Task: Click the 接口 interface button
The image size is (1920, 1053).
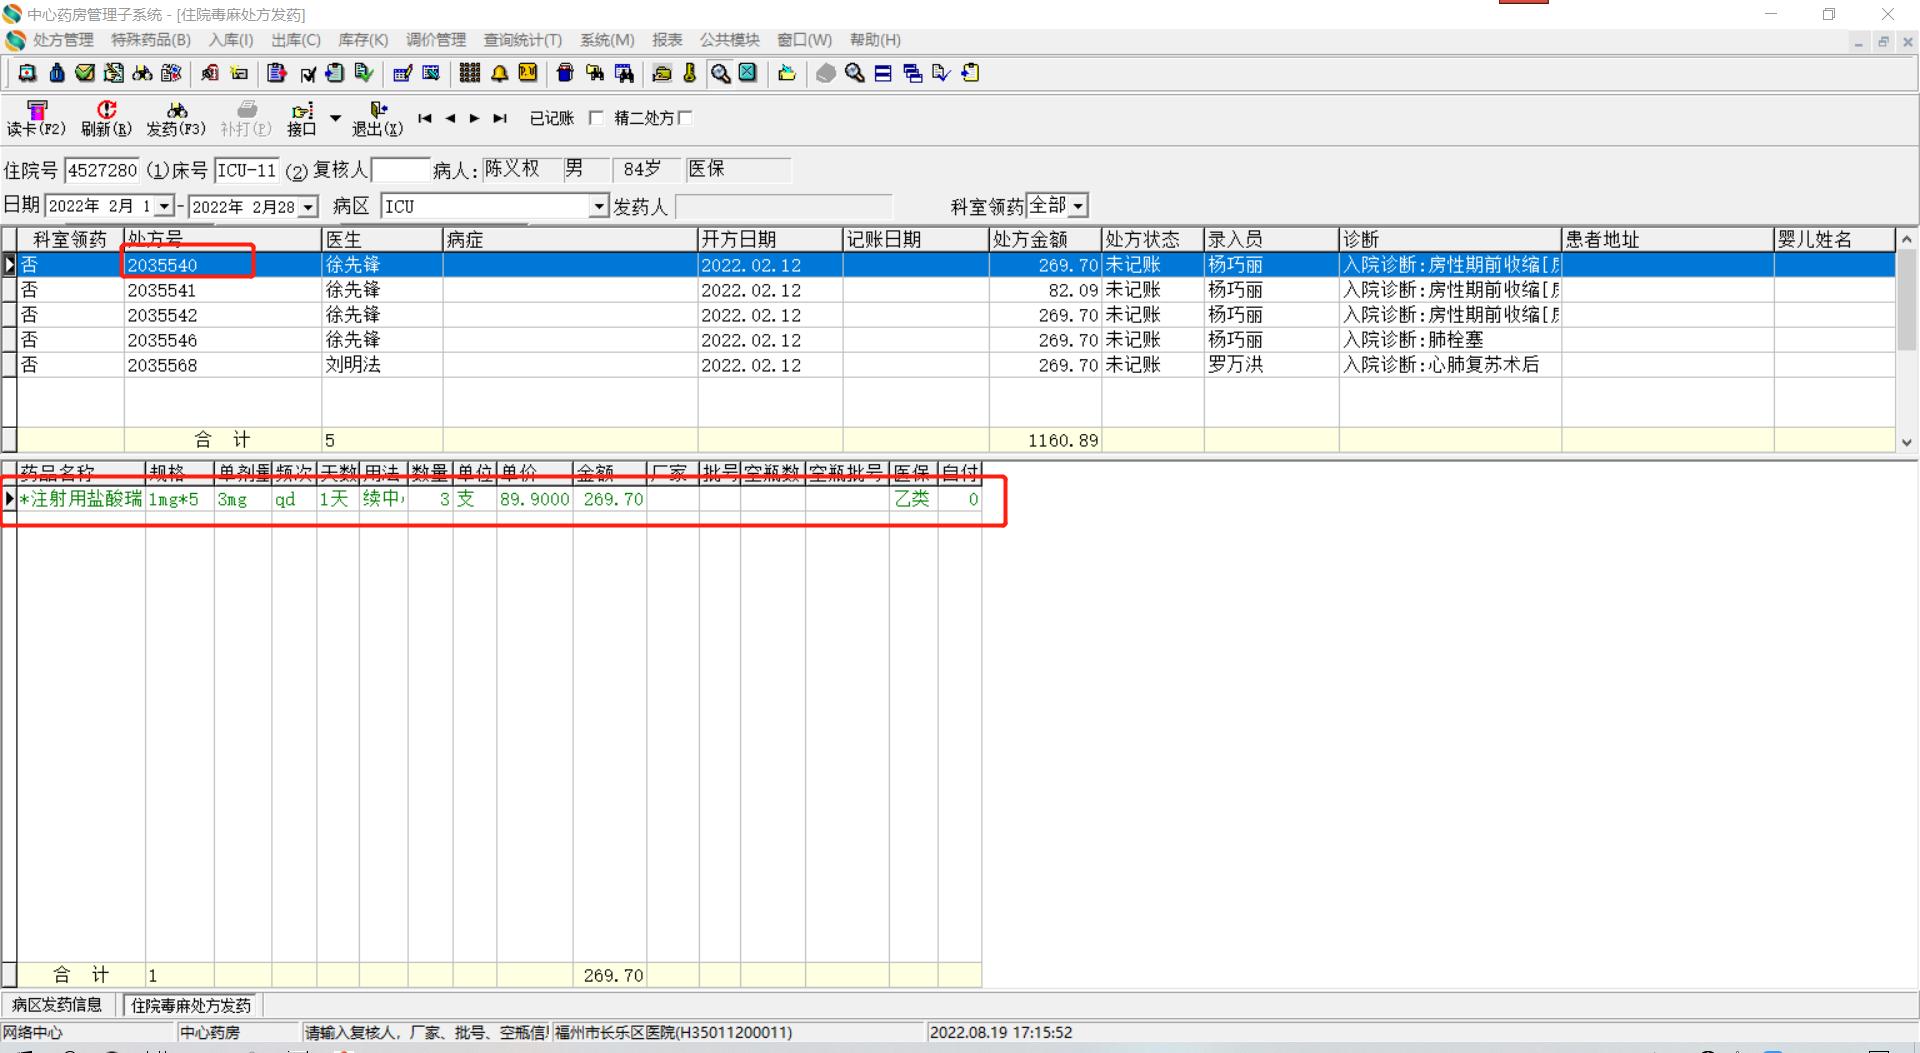Action: (x=302, y=118)
